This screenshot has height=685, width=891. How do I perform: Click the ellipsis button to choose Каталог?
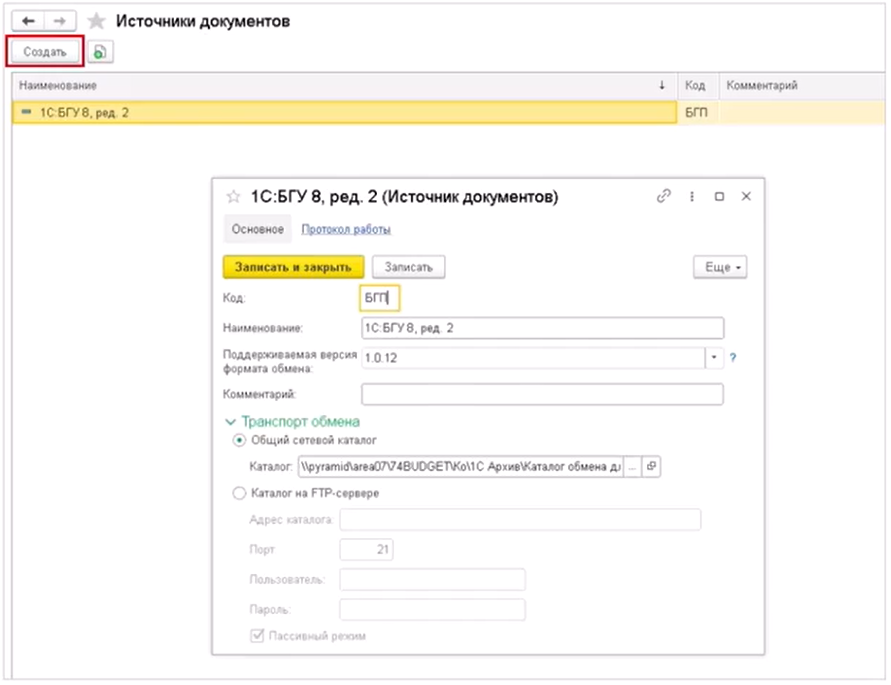click(x=632, y=466)
